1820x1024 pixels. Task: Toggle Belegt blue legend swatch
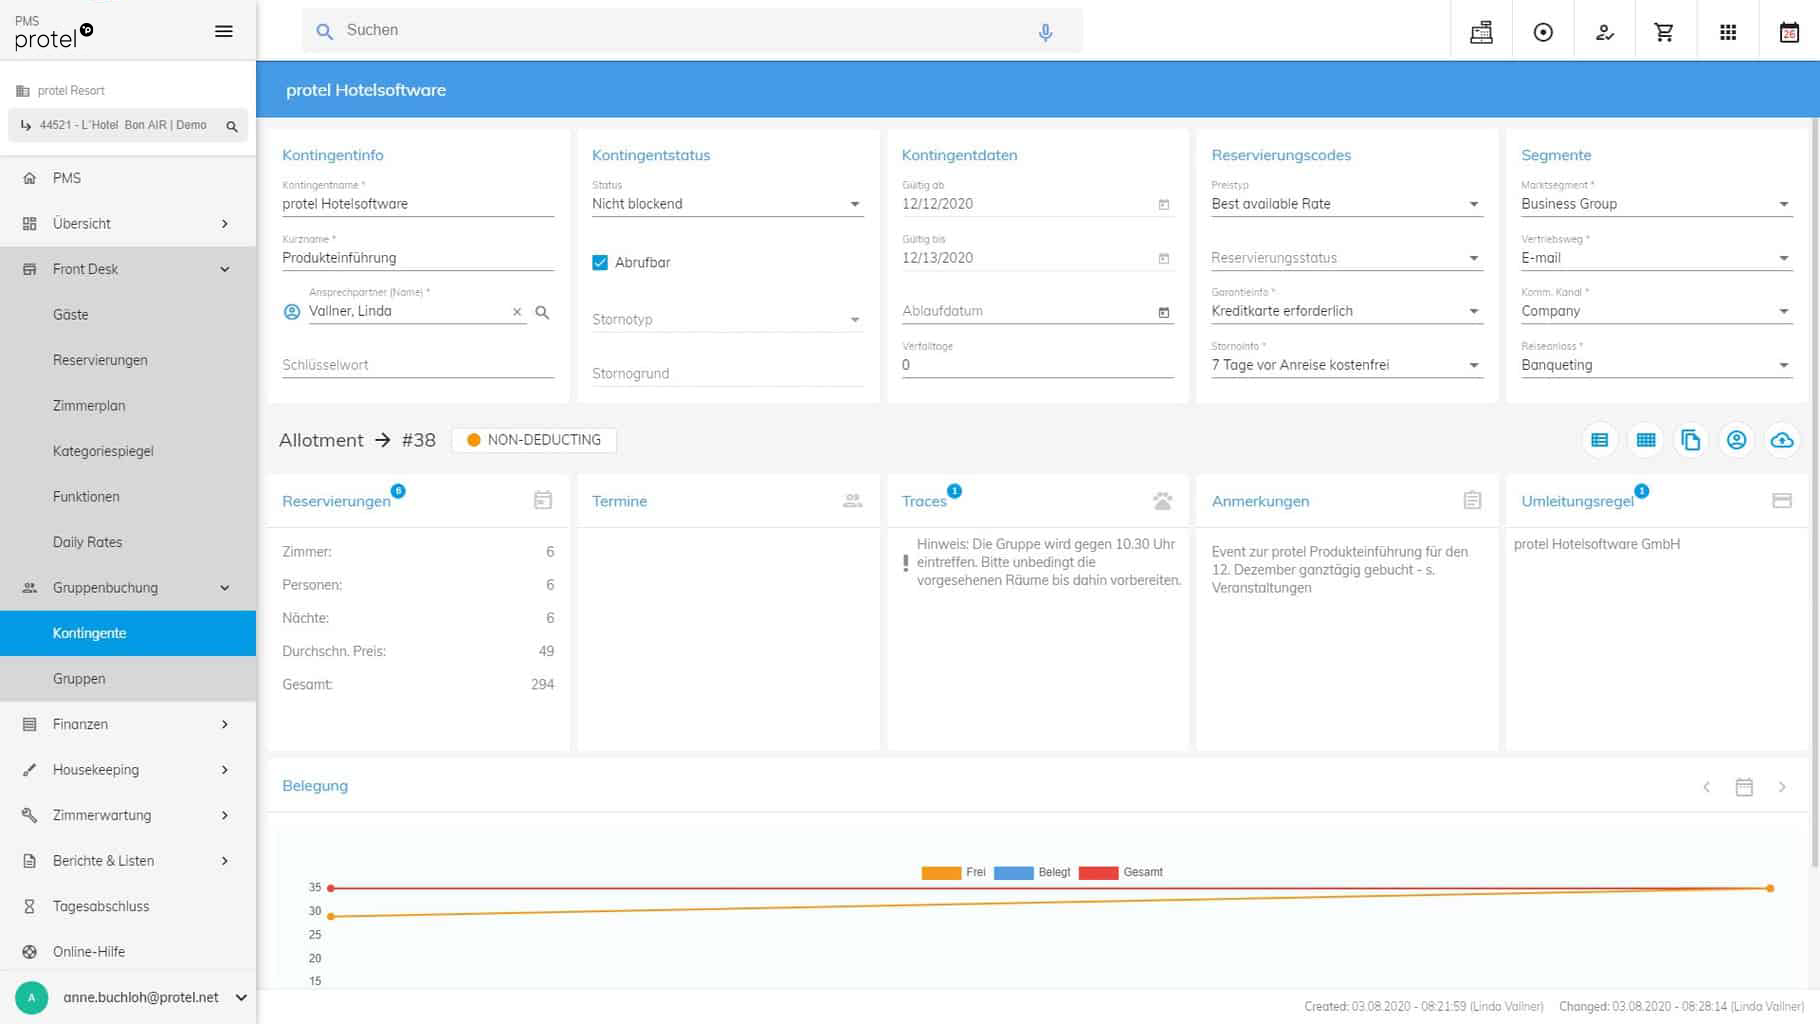(x=1013, y=873)
